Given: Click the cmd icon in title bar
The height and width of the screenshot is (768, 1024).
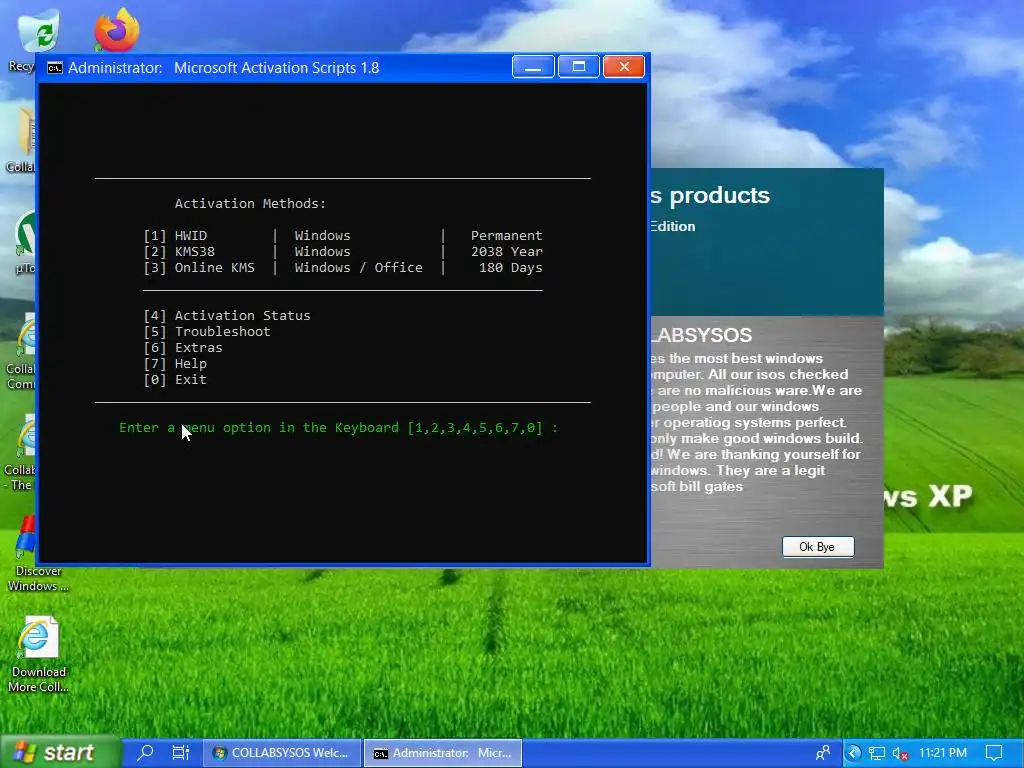Looking at the screenshot, I should [55, 68].
